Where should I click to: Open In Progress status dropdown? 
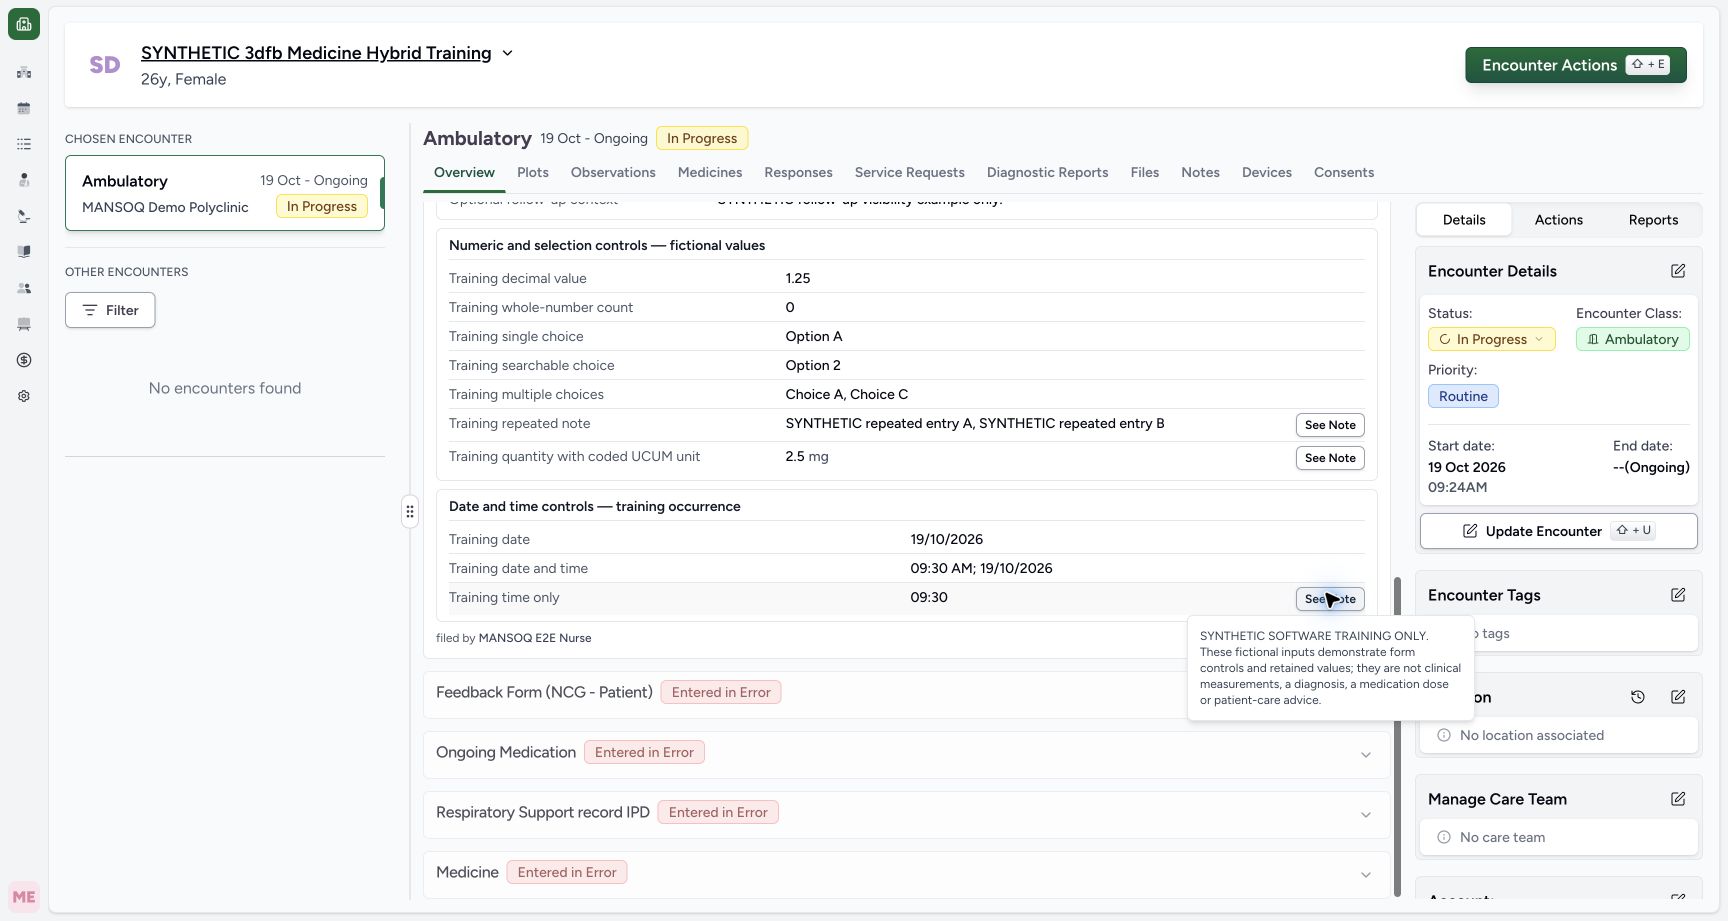click(x=1491, y=339)
